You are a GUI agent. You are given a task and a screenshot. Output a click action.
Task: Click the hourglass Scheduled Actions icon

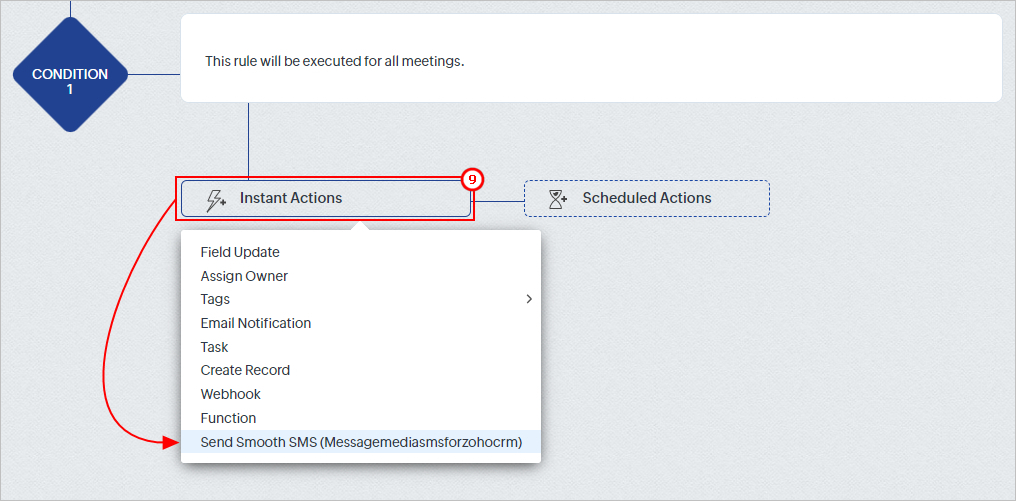pyautogui.click(x=558, y=199)
